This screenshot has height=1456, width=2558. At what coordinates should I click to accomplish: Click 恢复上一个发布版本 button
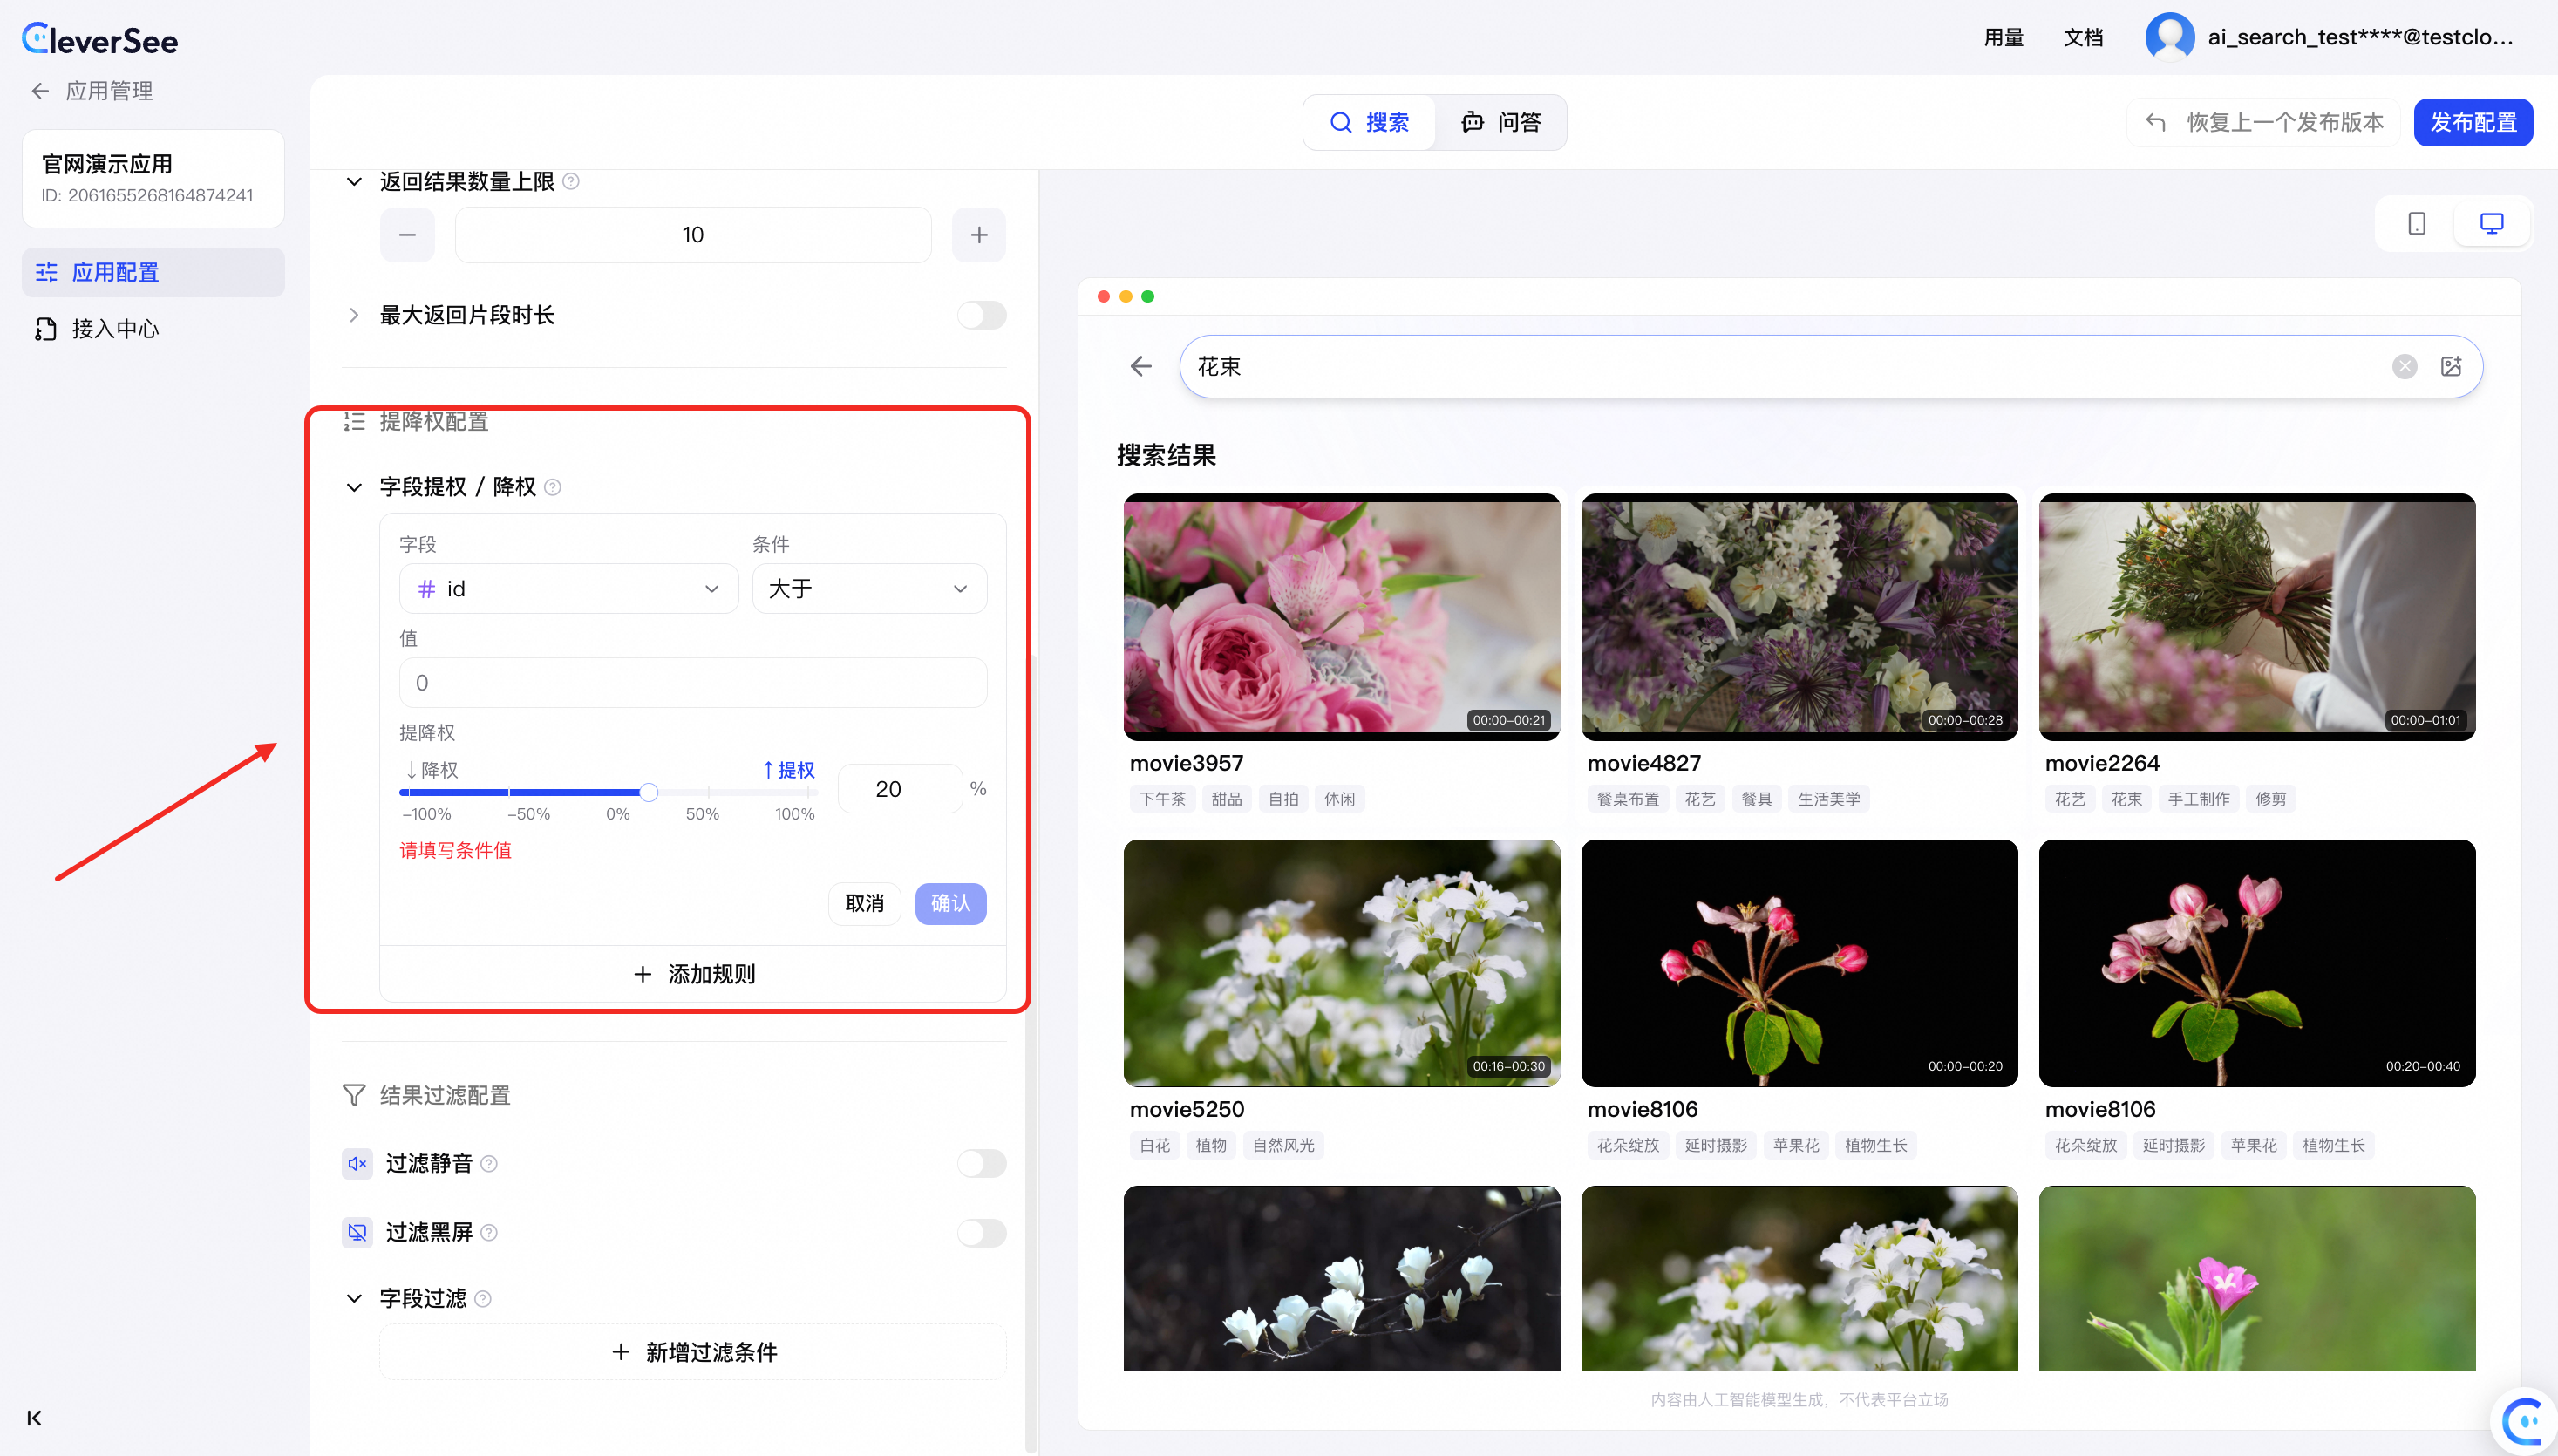pos(2265,122)
